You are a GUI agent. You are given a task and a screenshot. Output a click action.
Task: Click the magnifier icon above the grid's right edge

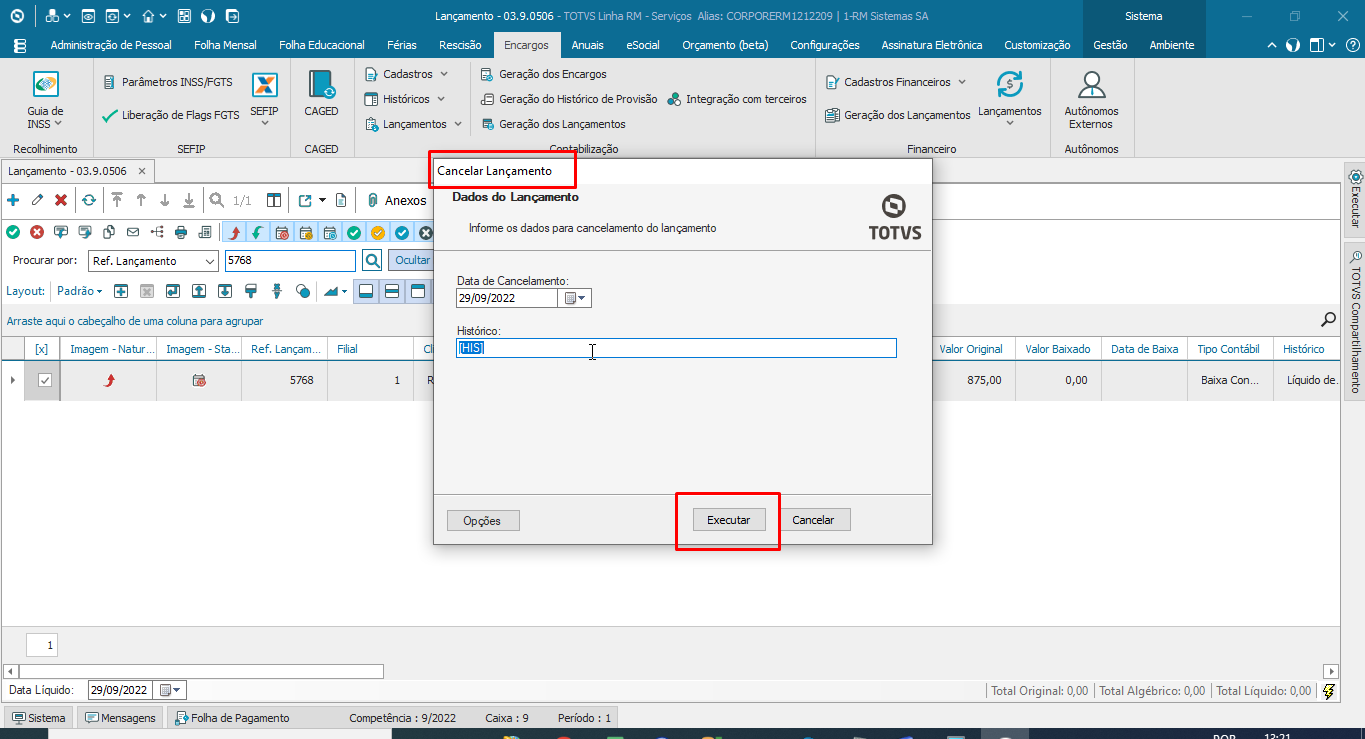point(1328,320)
